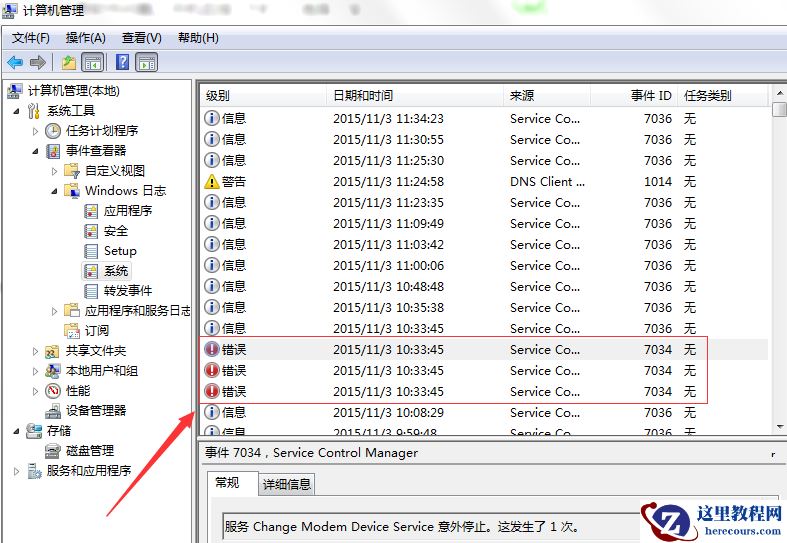Collapse the 系统工具 tree node
The height and width of the screenshot is (543, 787).
pos(16,111)
